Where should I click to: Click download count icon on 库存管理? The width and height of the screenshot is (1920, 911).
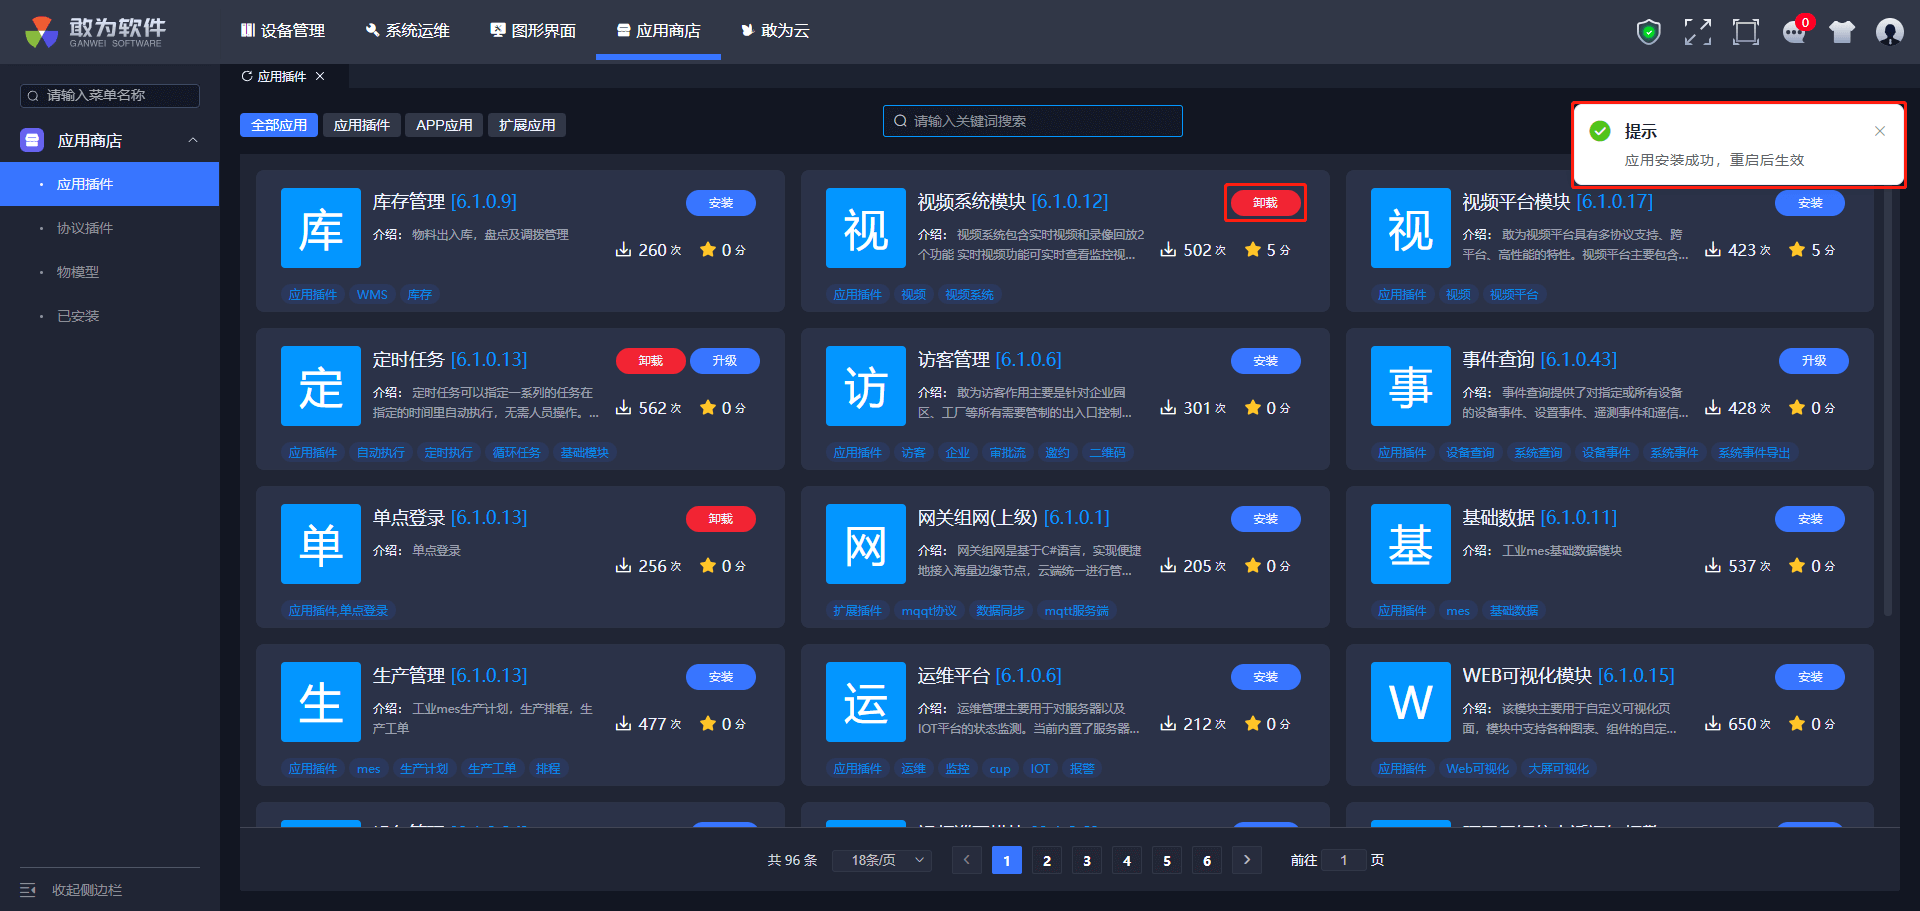pos(623,249)
